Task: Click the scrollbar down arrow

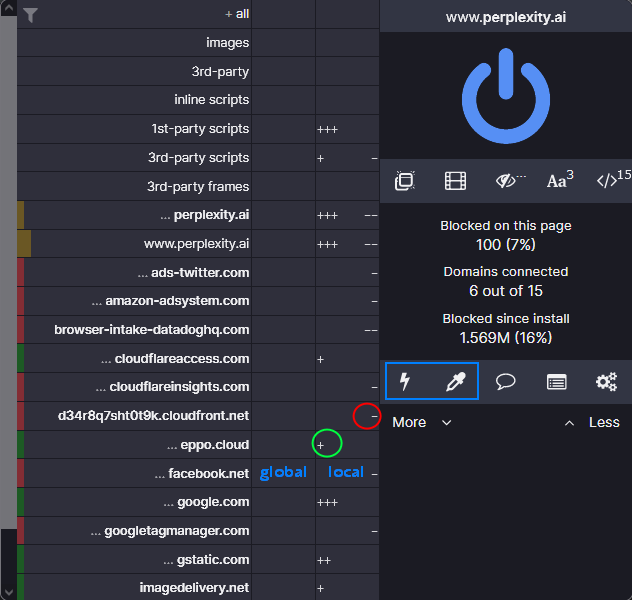Action: pyautogui.click(x=8, y=592)
